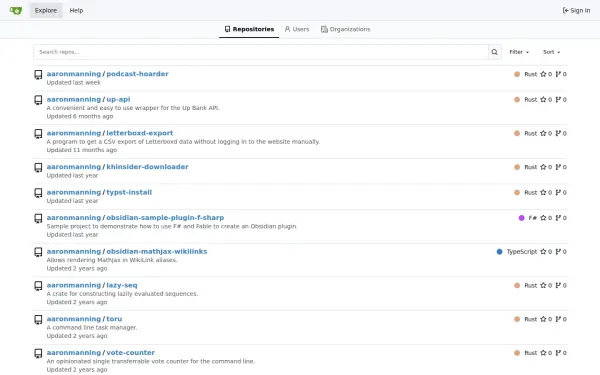Click 'A crate for constructing lazily evaluated sequences.'

coord(122,294)
